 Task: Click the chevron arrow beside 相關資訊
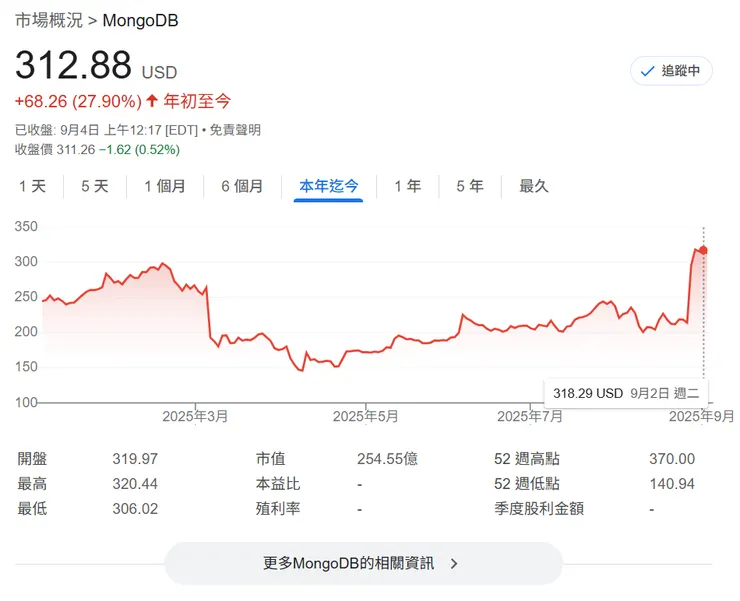tap(454, 563)
